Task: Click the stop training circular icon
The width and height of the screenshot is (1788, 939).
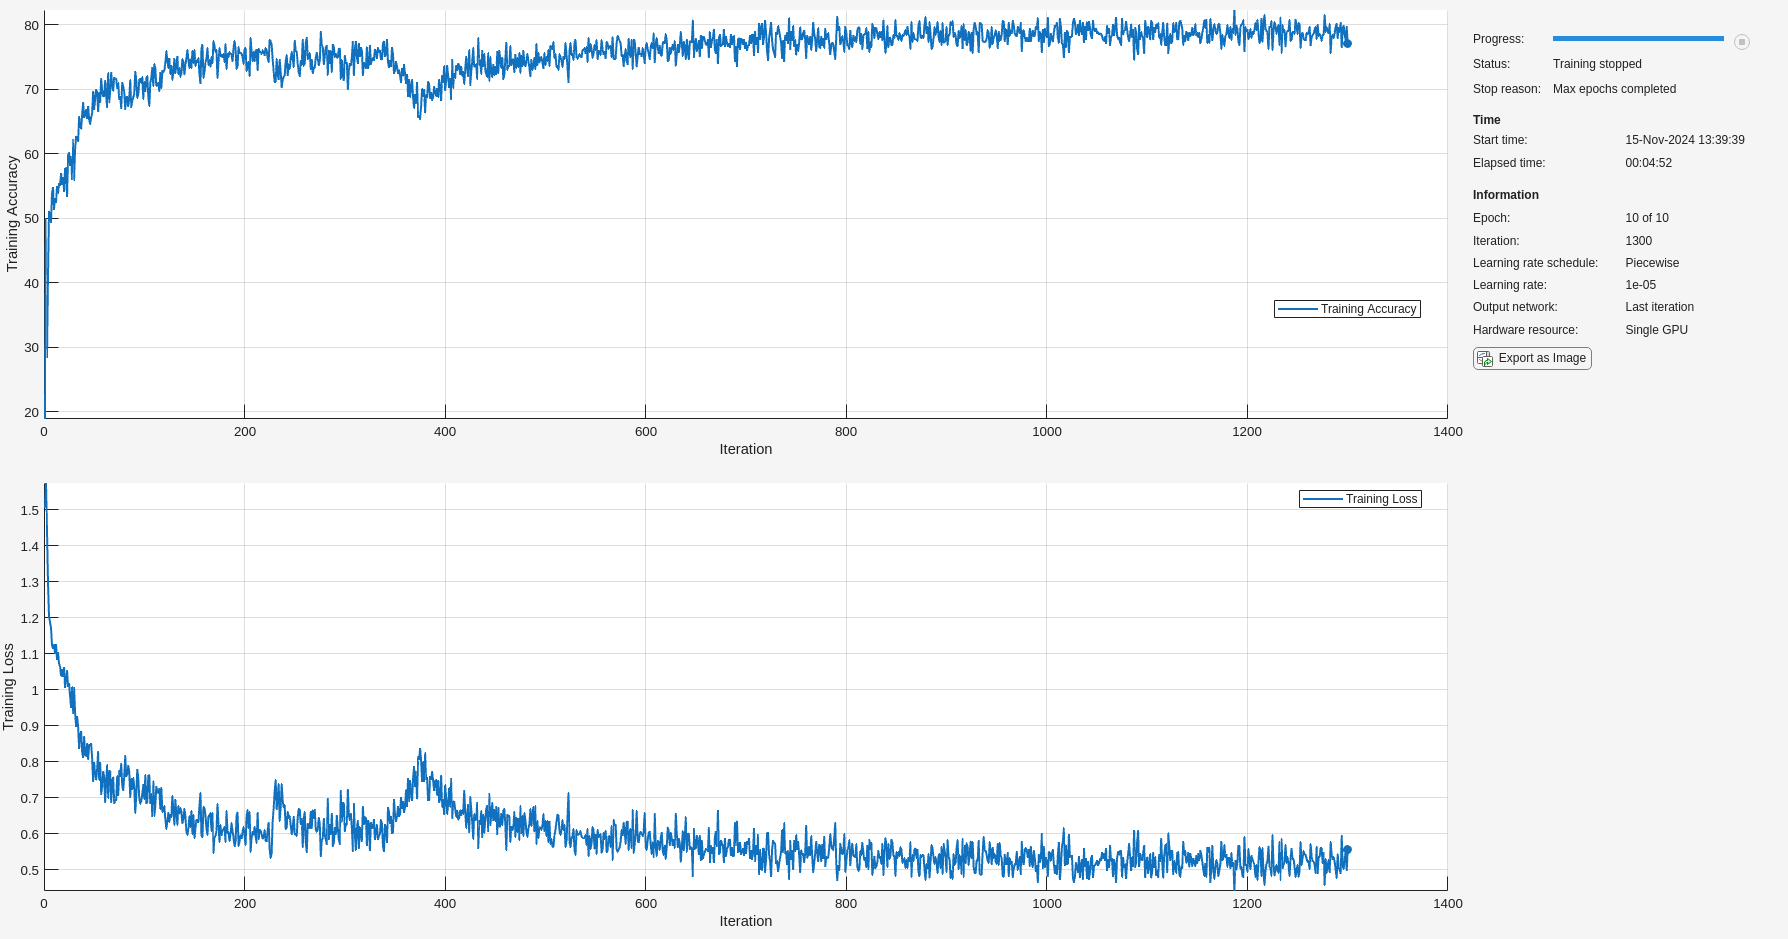Action: [x=1741, y=42]
